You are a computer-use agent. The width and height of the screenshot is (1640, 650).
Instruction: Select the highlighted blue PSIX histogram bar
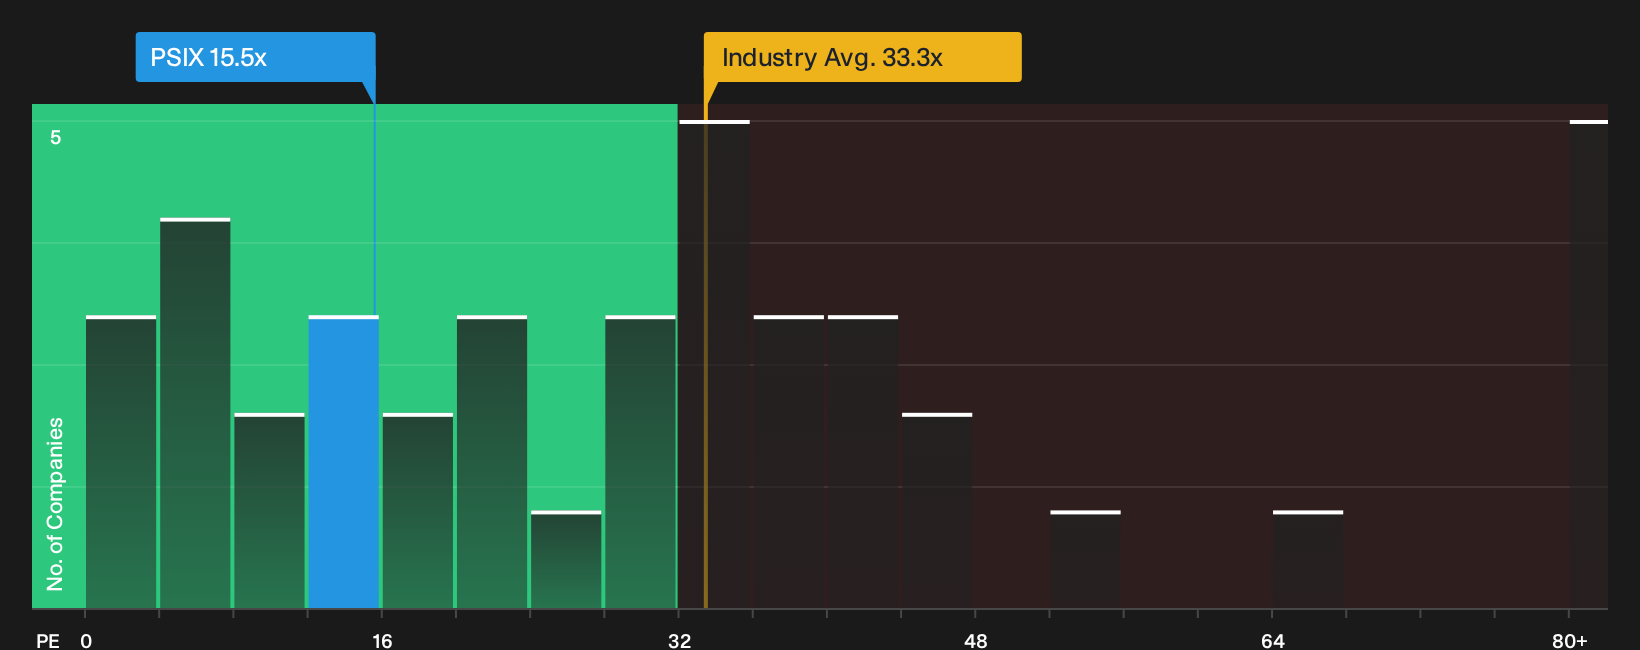(343, 462)
